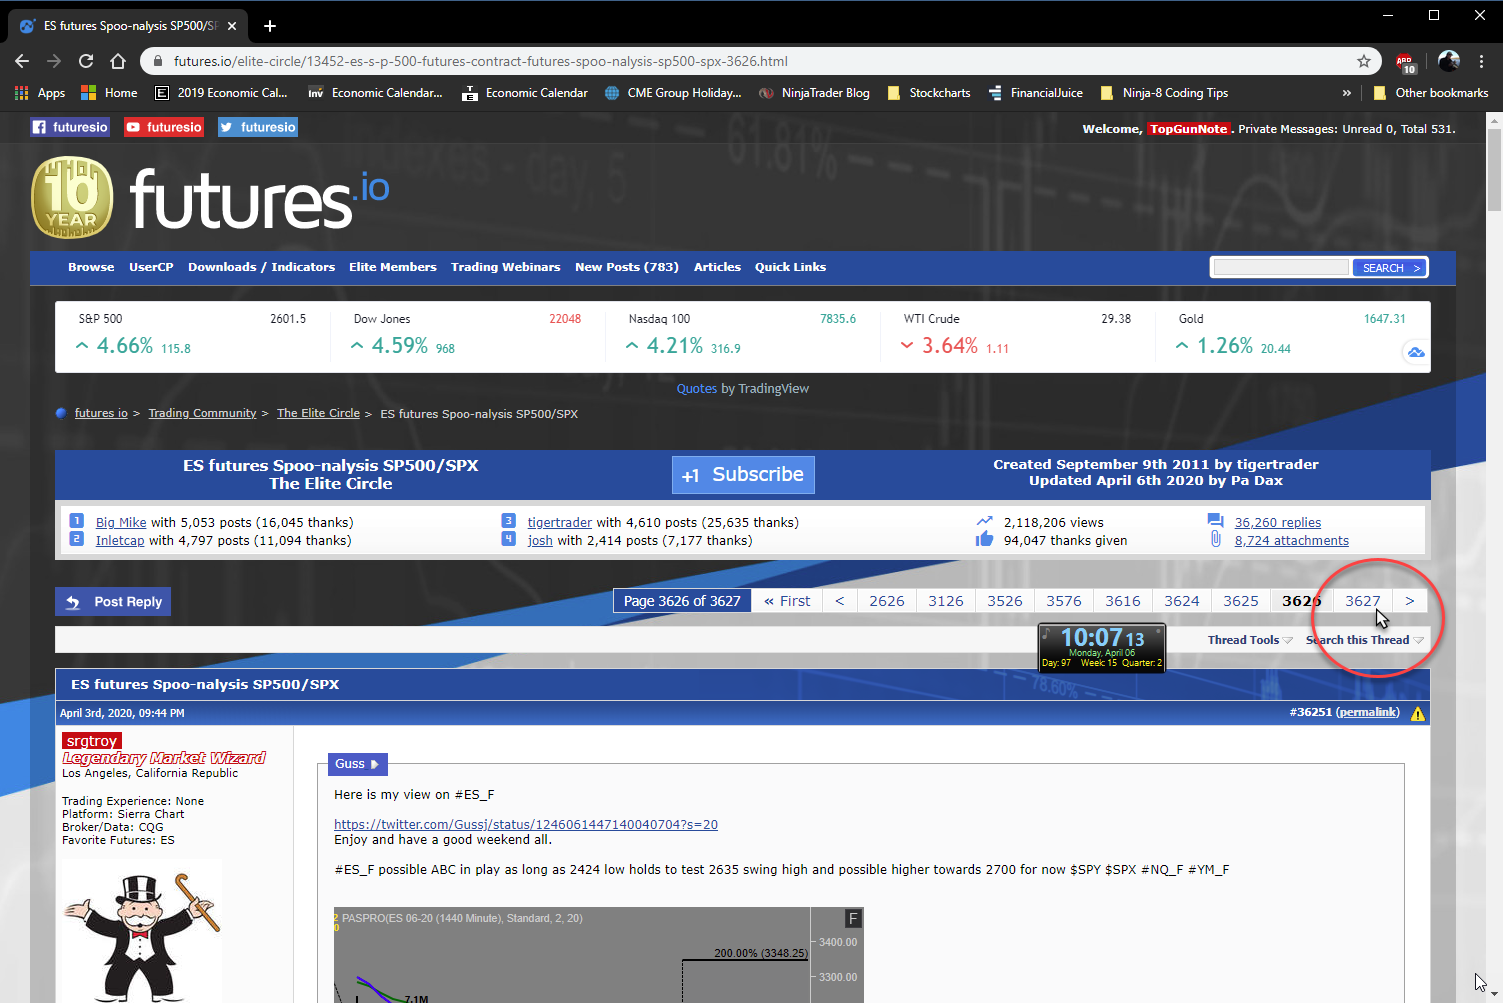The height and width of the screenshot is (1003, 1503).
Task: Open the Elite Members menu
Action: click(x=393, y=267)
